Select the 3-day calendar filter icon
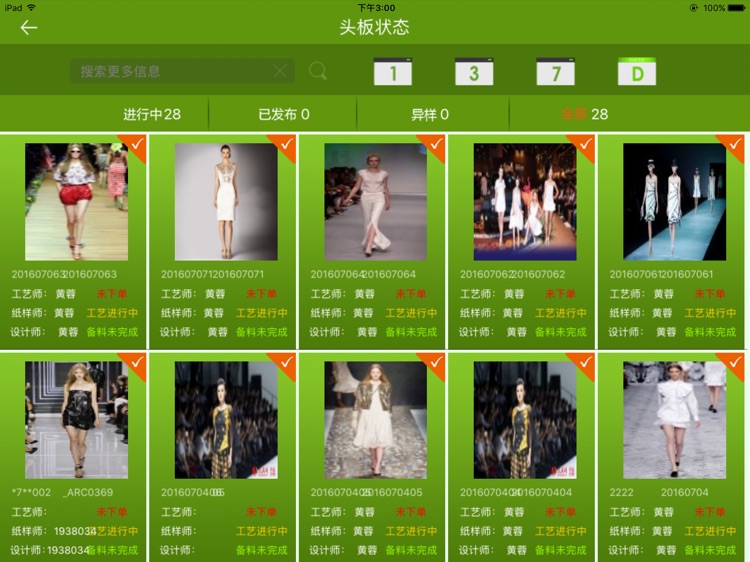Viewport: 750px width, 562px height. pos(474,72)
